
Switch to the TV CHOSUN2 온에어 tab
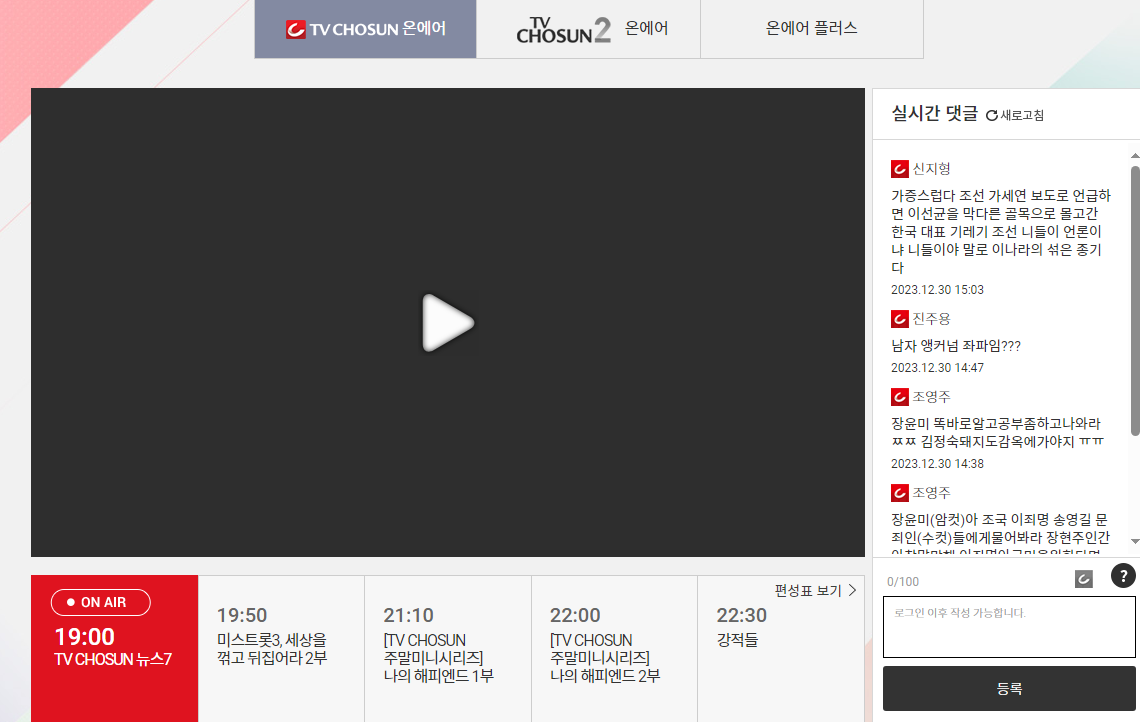tap(588, 29)
